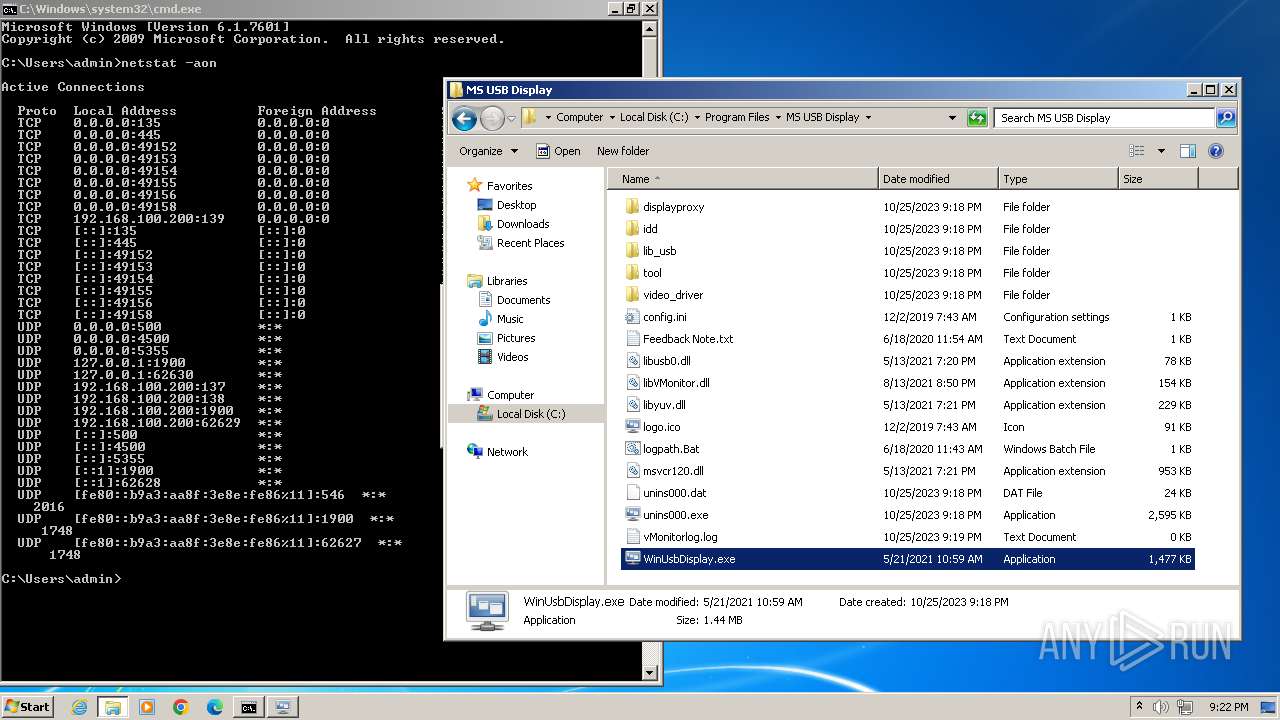
Task: Show hidden tray icons arrow
Action: click(x=1139, y=707)
